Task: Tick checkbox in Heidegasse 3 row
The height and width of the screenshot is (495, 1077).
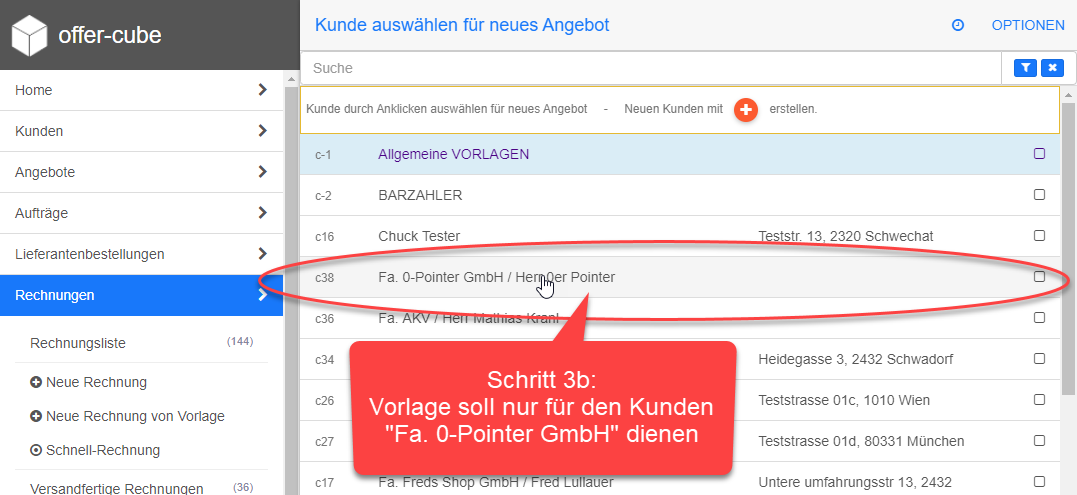Action: [1039, 358]
